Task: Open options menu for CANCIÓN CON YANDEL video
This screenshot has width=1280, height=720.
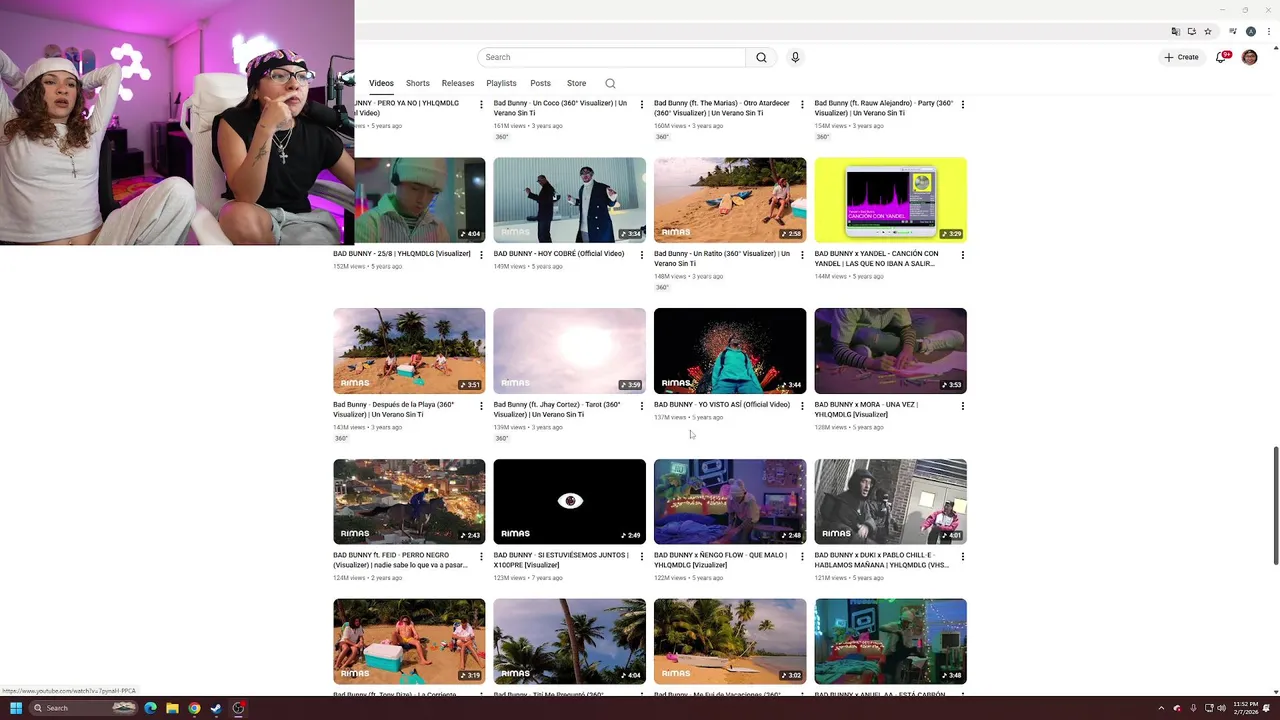Action: [963, 255]
